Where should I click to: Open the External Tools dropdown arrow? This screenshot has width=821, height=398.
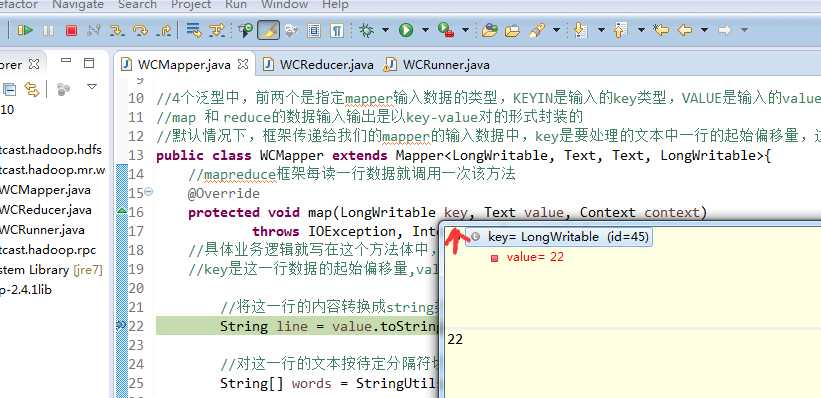(465, 30)
